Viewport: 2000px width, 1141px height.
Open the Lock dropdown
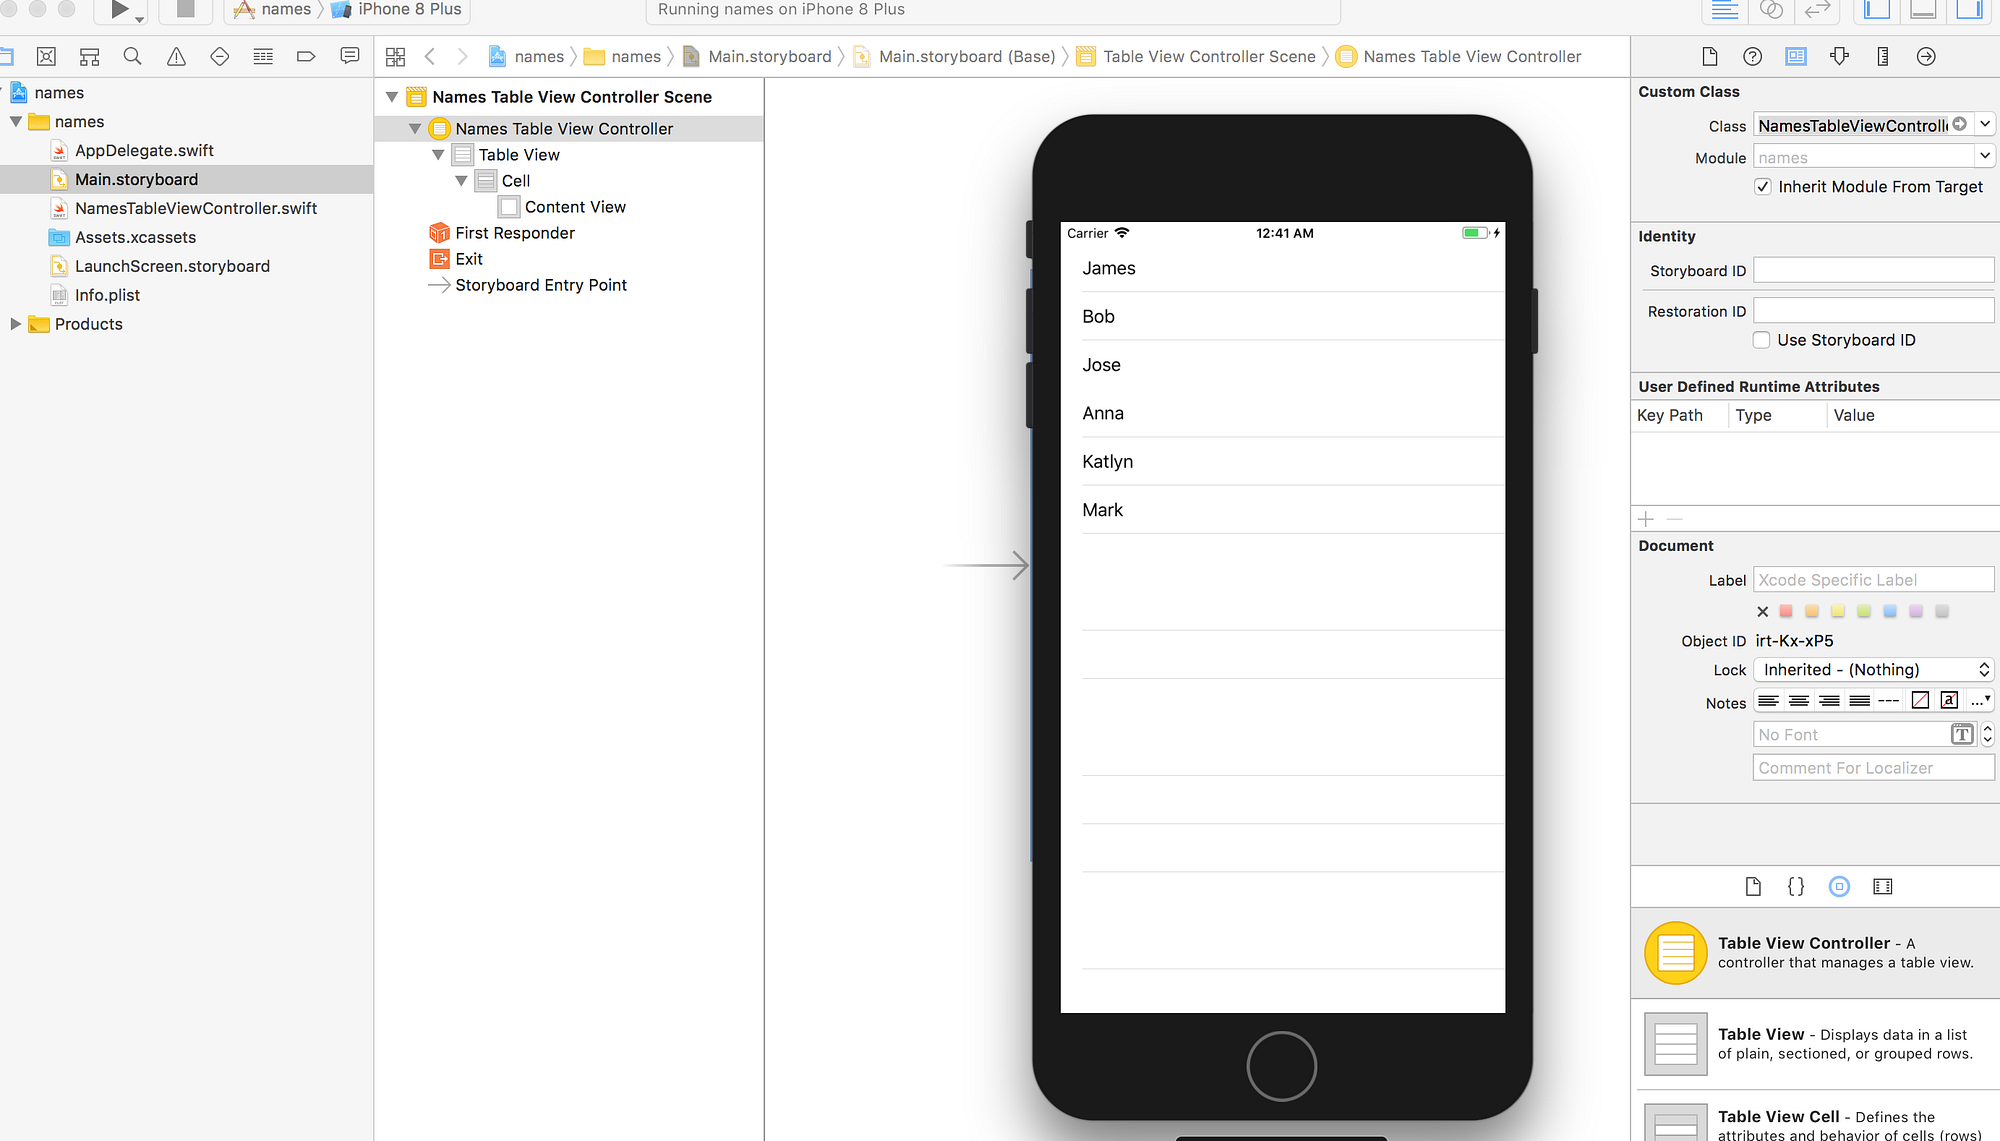1872,669
